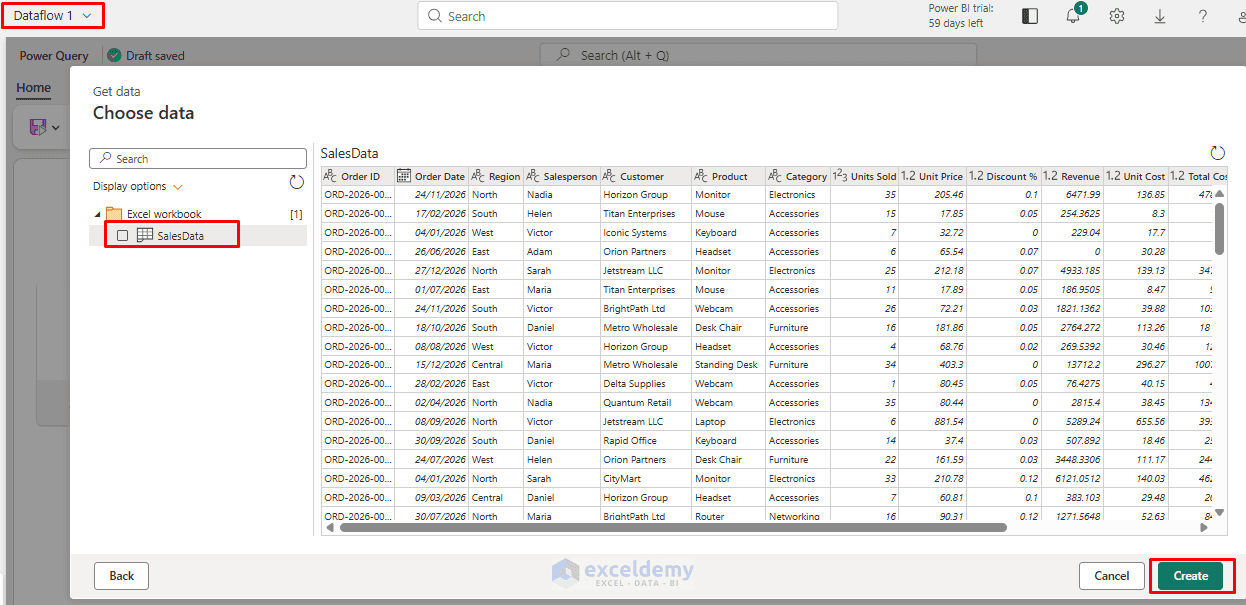1246x605 pixels.
Task: Click the Unit Cost column header
Action: pos(1136,176)
